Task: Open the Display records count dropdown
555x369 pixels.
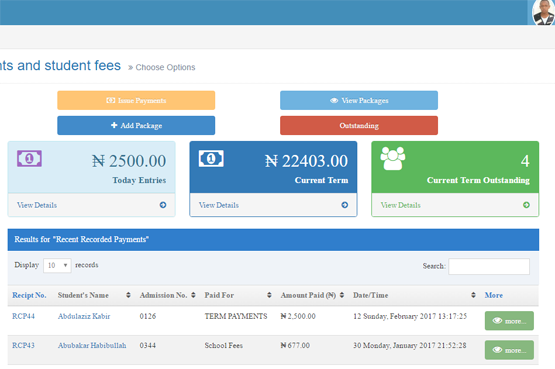Action: pyautogui.click(x=57, y=265)
